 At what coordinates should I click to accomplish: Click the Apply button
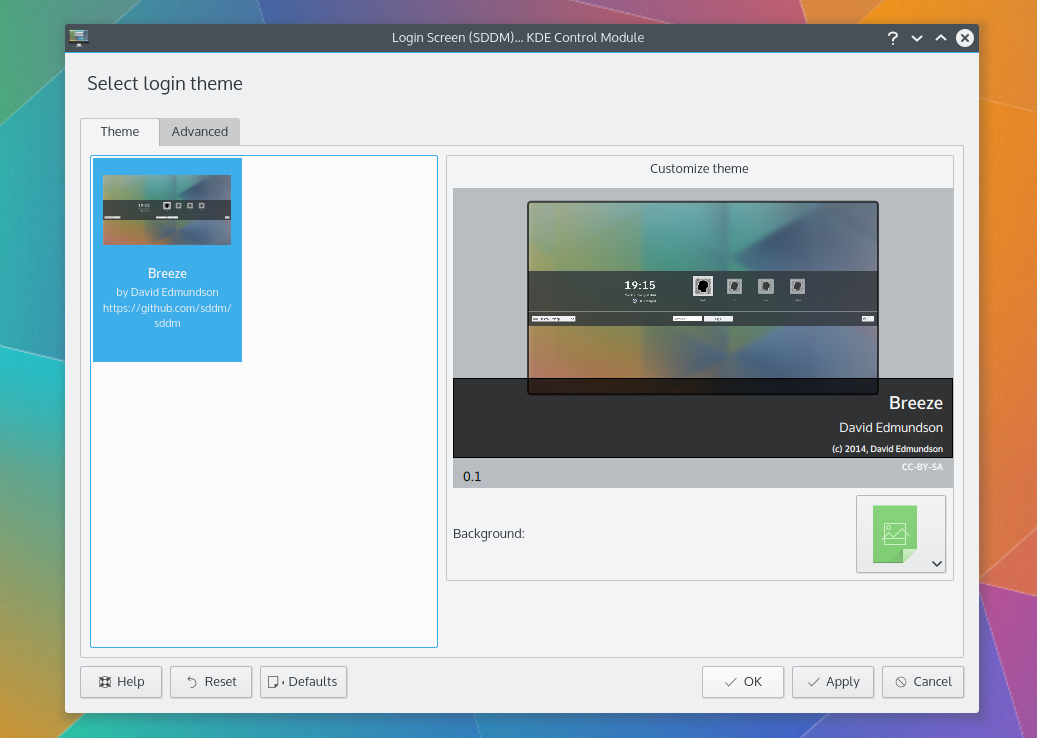[833, 682]
